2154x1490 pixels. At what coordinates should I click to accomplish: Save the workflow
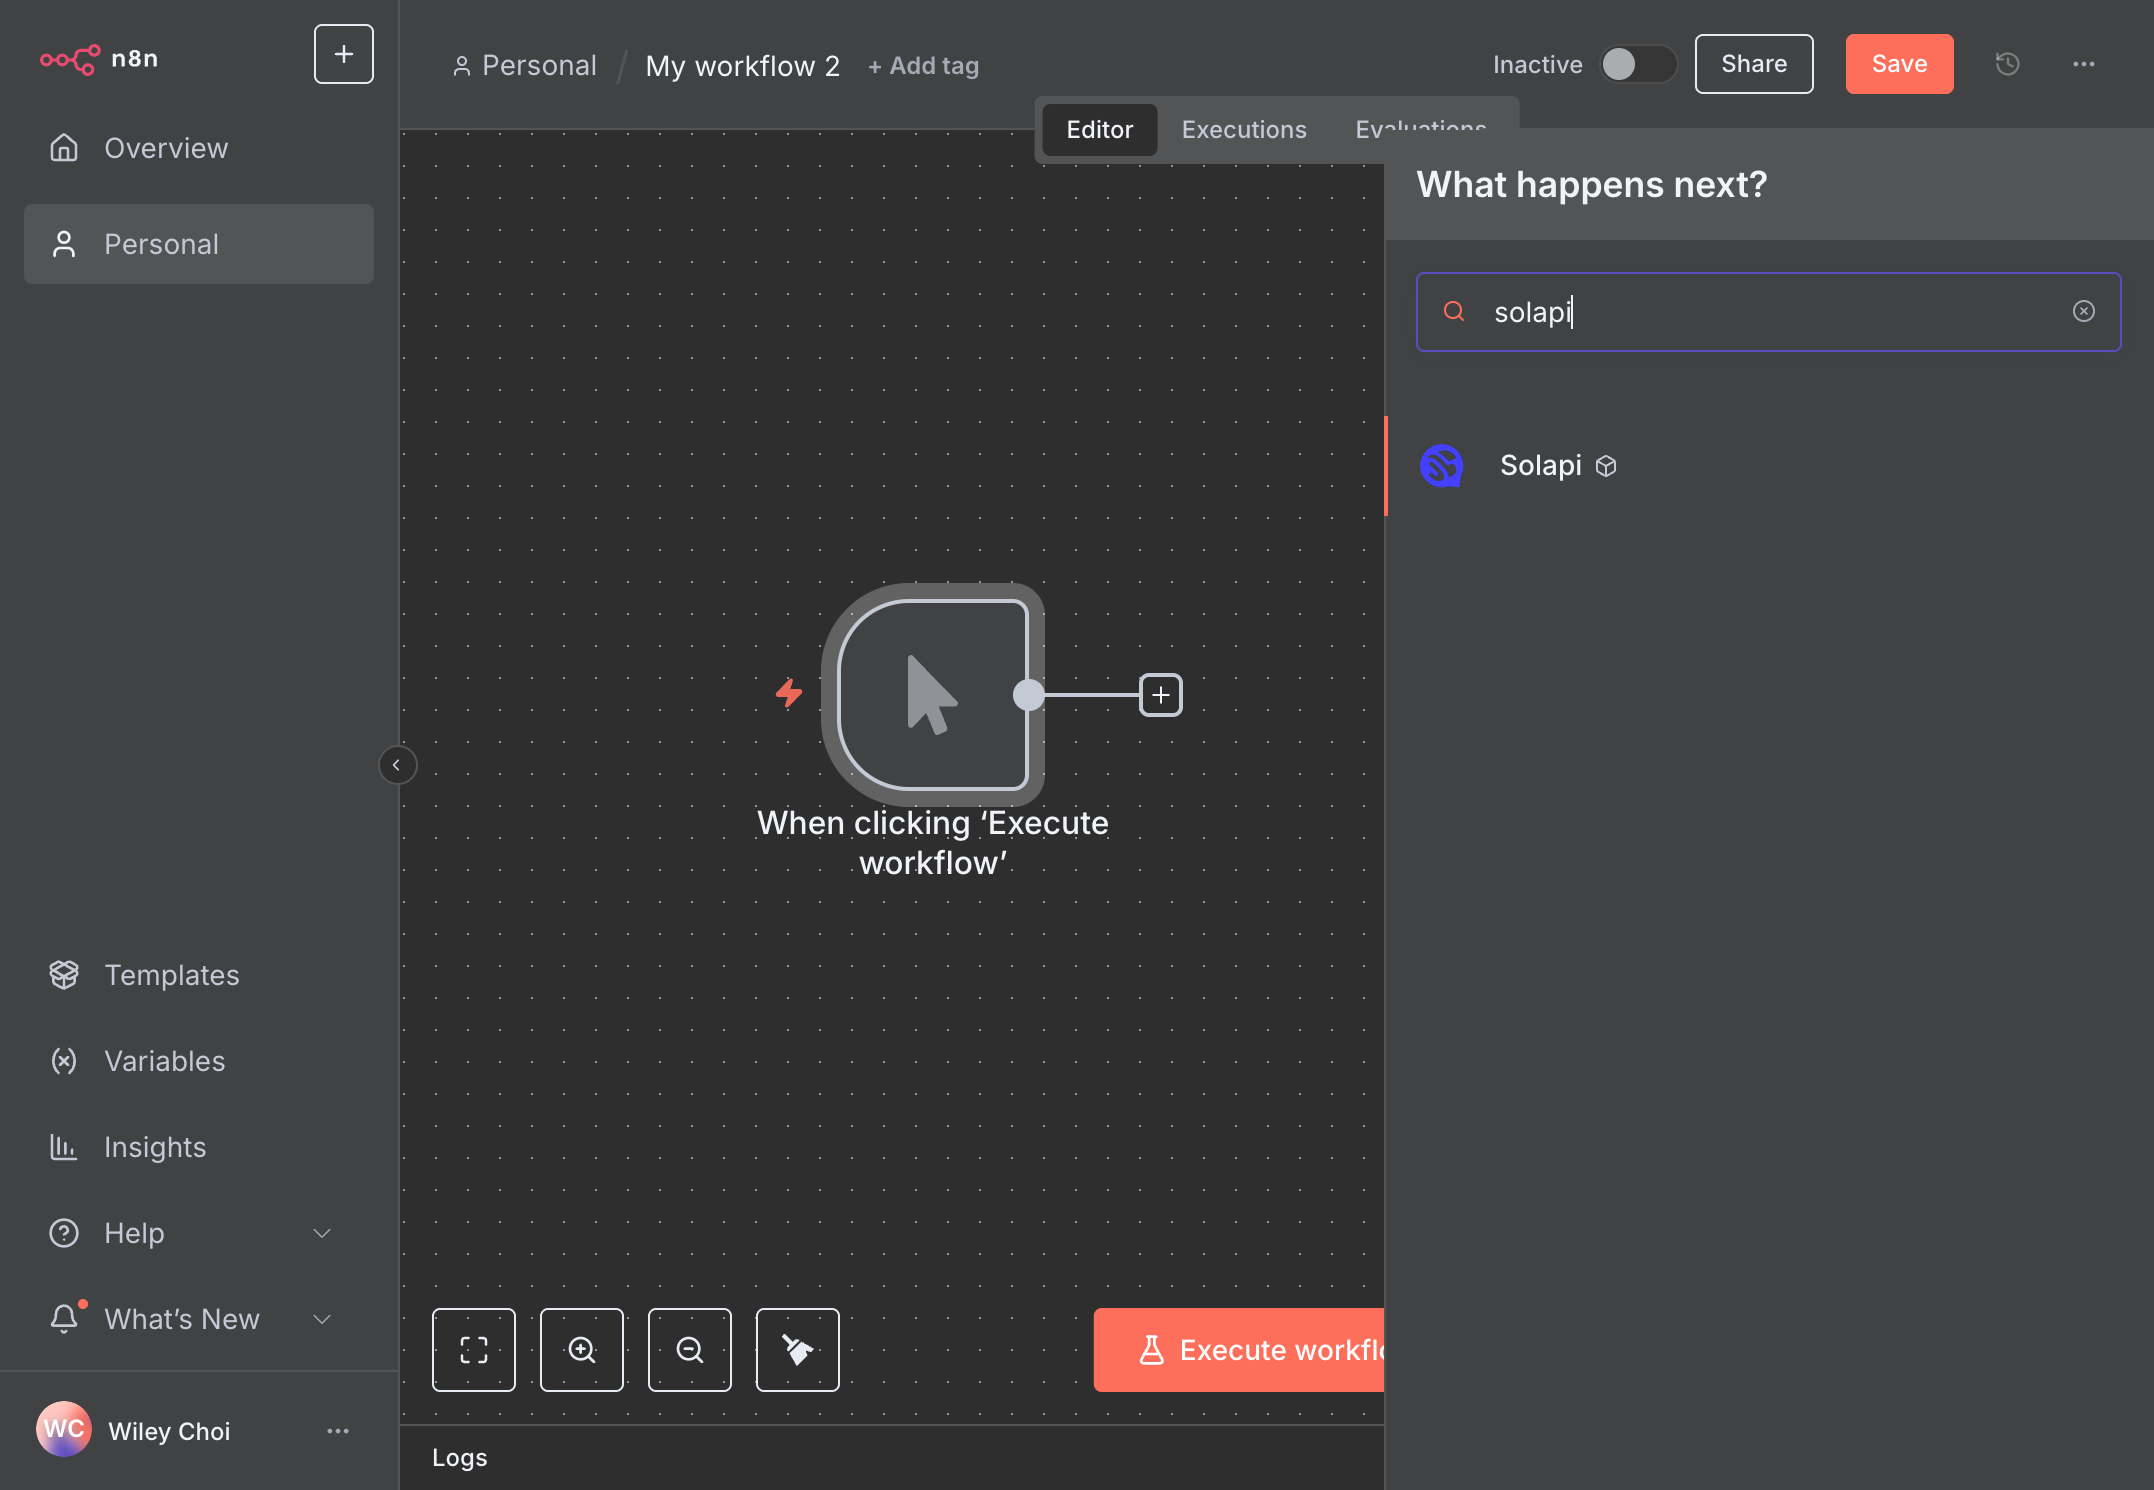coord(1899,64)
